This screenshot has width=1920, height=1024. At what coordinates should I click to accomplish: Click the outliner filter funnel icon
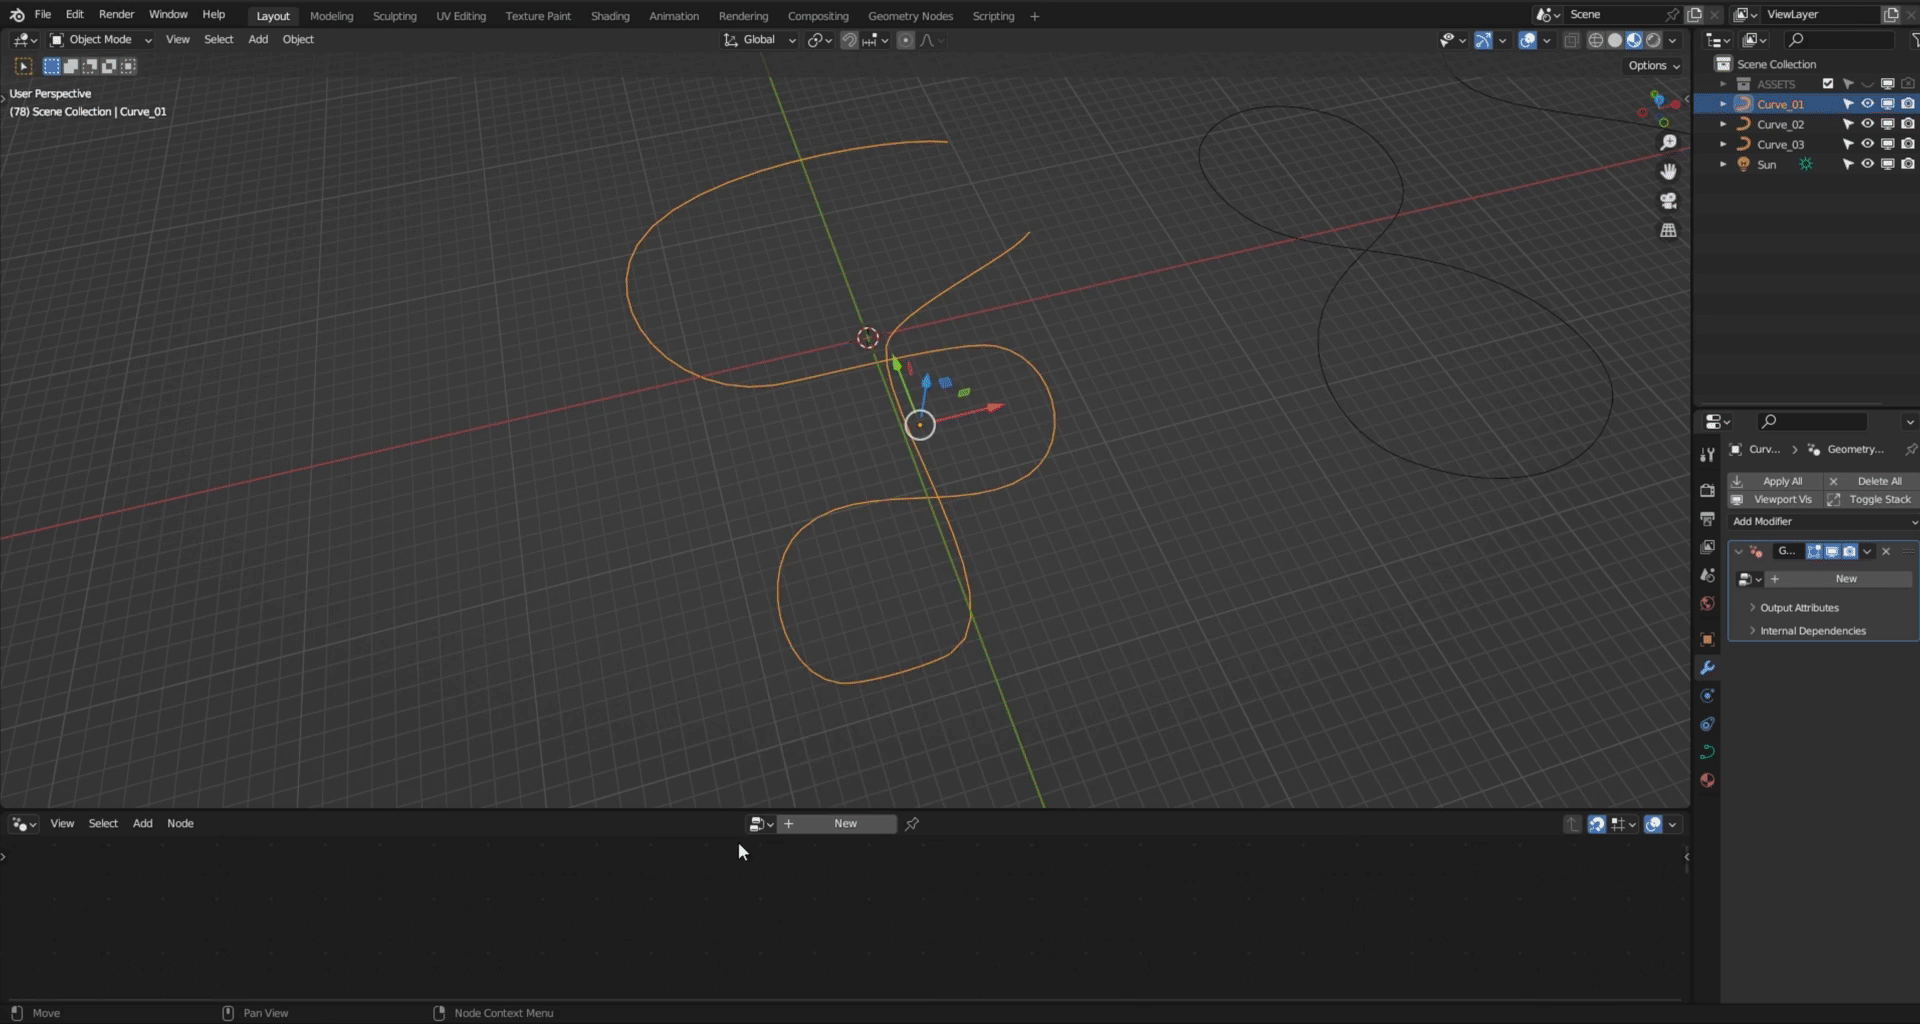tap(1914, 40)
